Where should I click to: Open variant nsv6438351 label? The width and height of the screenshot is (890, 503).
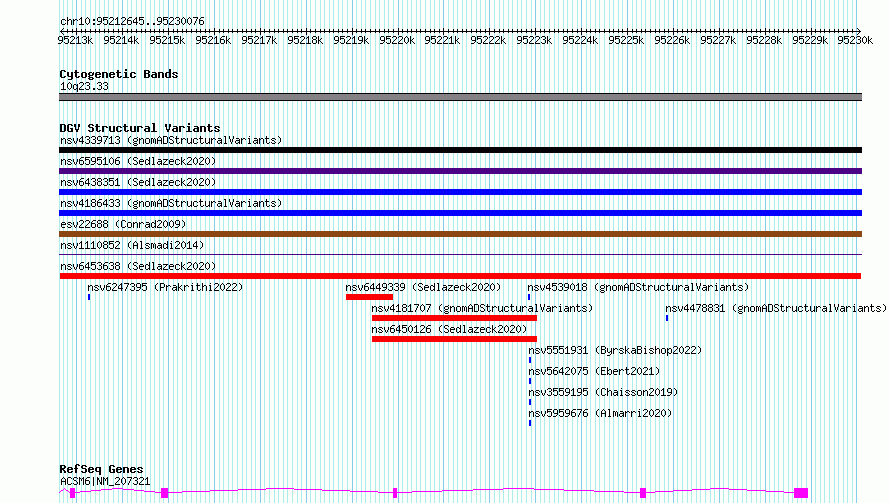(x=138, y=182)
